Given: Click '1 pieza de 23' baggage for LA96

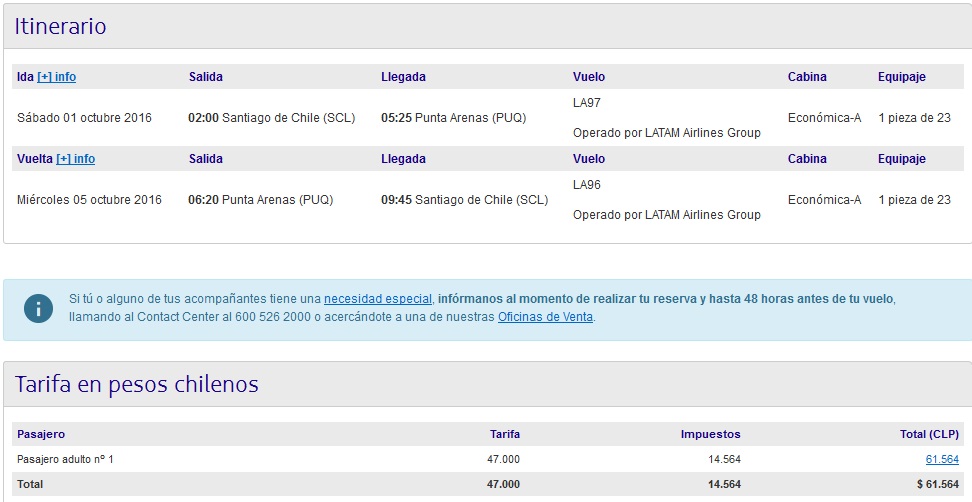Looking at the screenshot, I should tap(914, 200).
